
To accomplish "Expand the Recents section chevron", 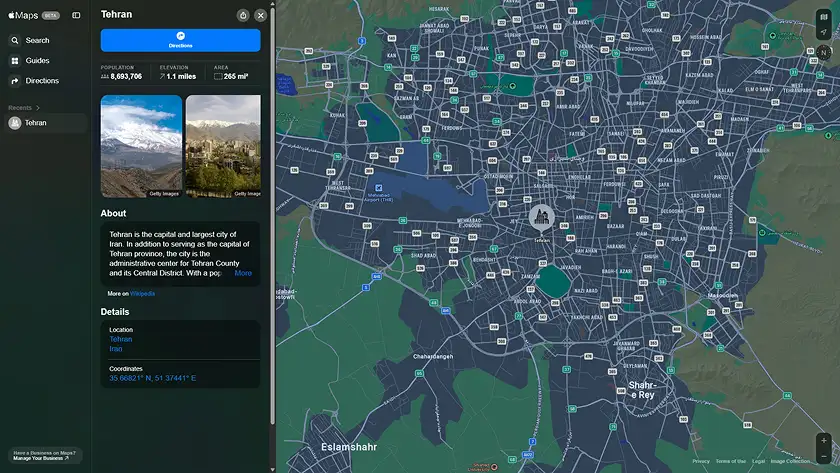I will (38, 108).
